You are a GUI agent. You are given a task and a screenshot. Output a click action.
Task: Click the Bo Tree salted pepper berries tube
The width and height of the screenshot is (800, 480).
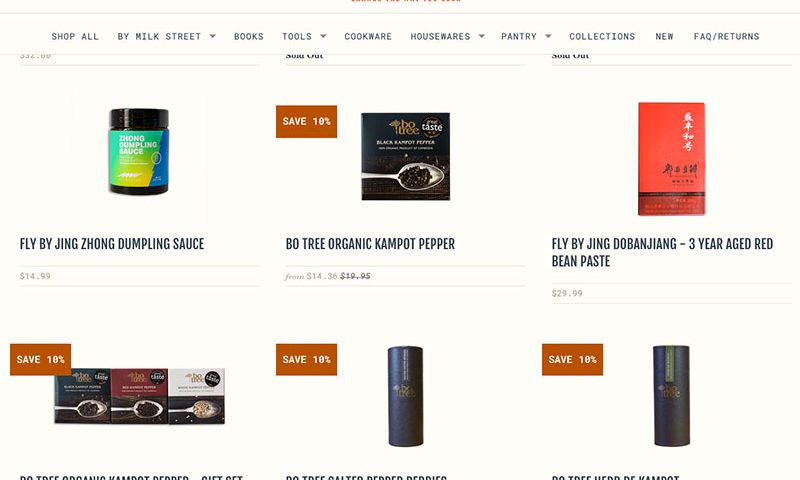click(x=406, y=396)
